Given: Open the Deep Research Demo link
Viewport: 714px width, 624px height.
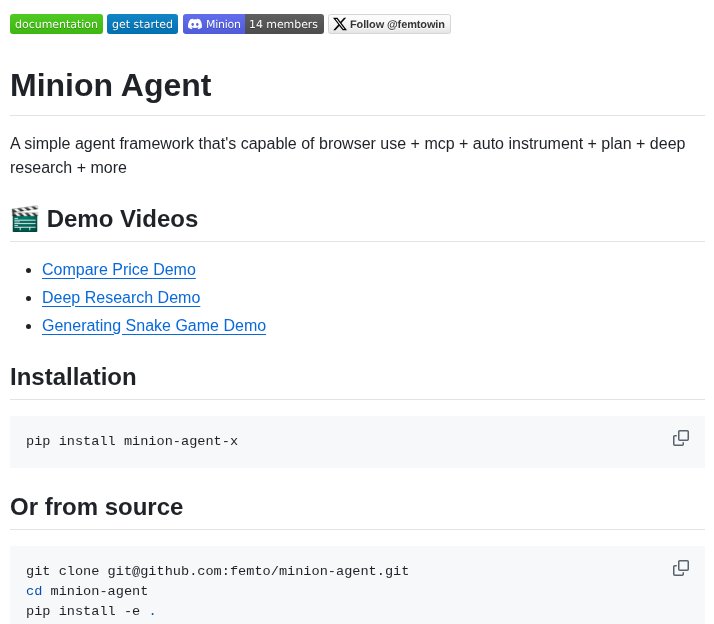Looking at the screenshot, I should pos(121,297).
